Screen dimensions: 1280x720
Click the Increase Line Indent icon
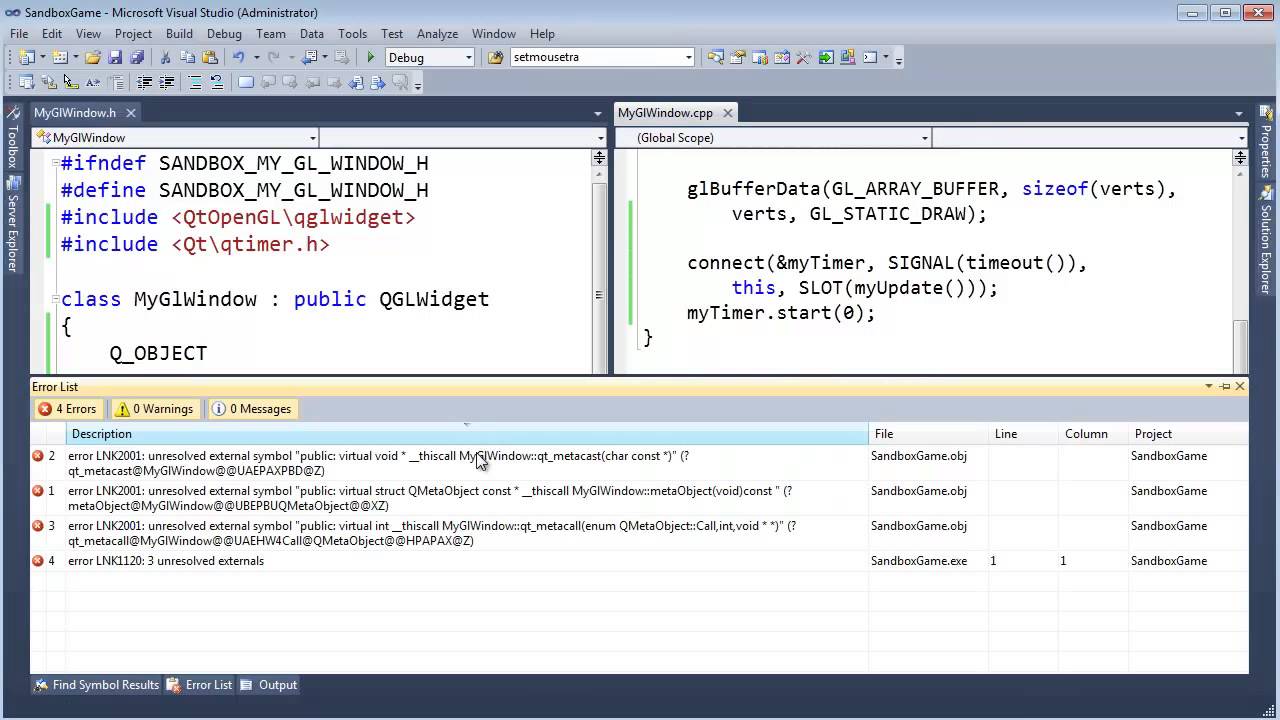point(167,82)
